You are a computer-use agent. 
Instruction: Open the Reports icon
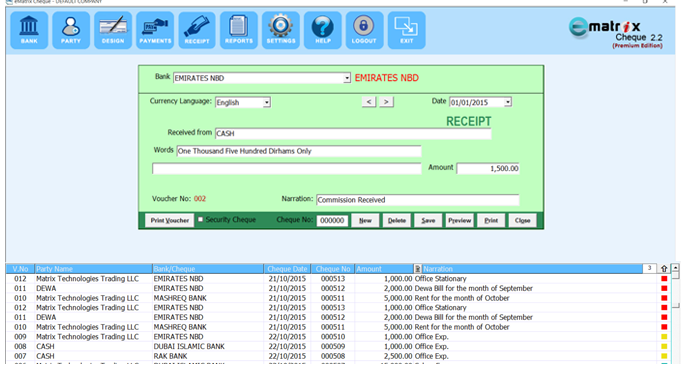[239, 30]
